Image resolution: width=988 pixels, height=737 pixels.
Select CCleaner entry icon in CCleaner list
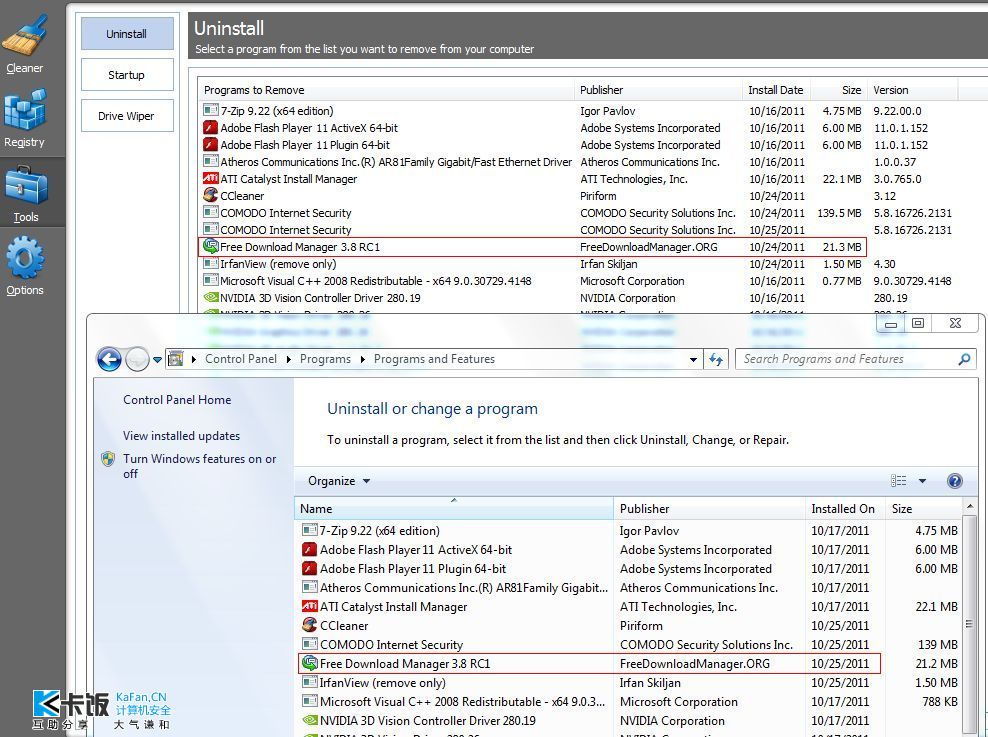coord(210,195)
